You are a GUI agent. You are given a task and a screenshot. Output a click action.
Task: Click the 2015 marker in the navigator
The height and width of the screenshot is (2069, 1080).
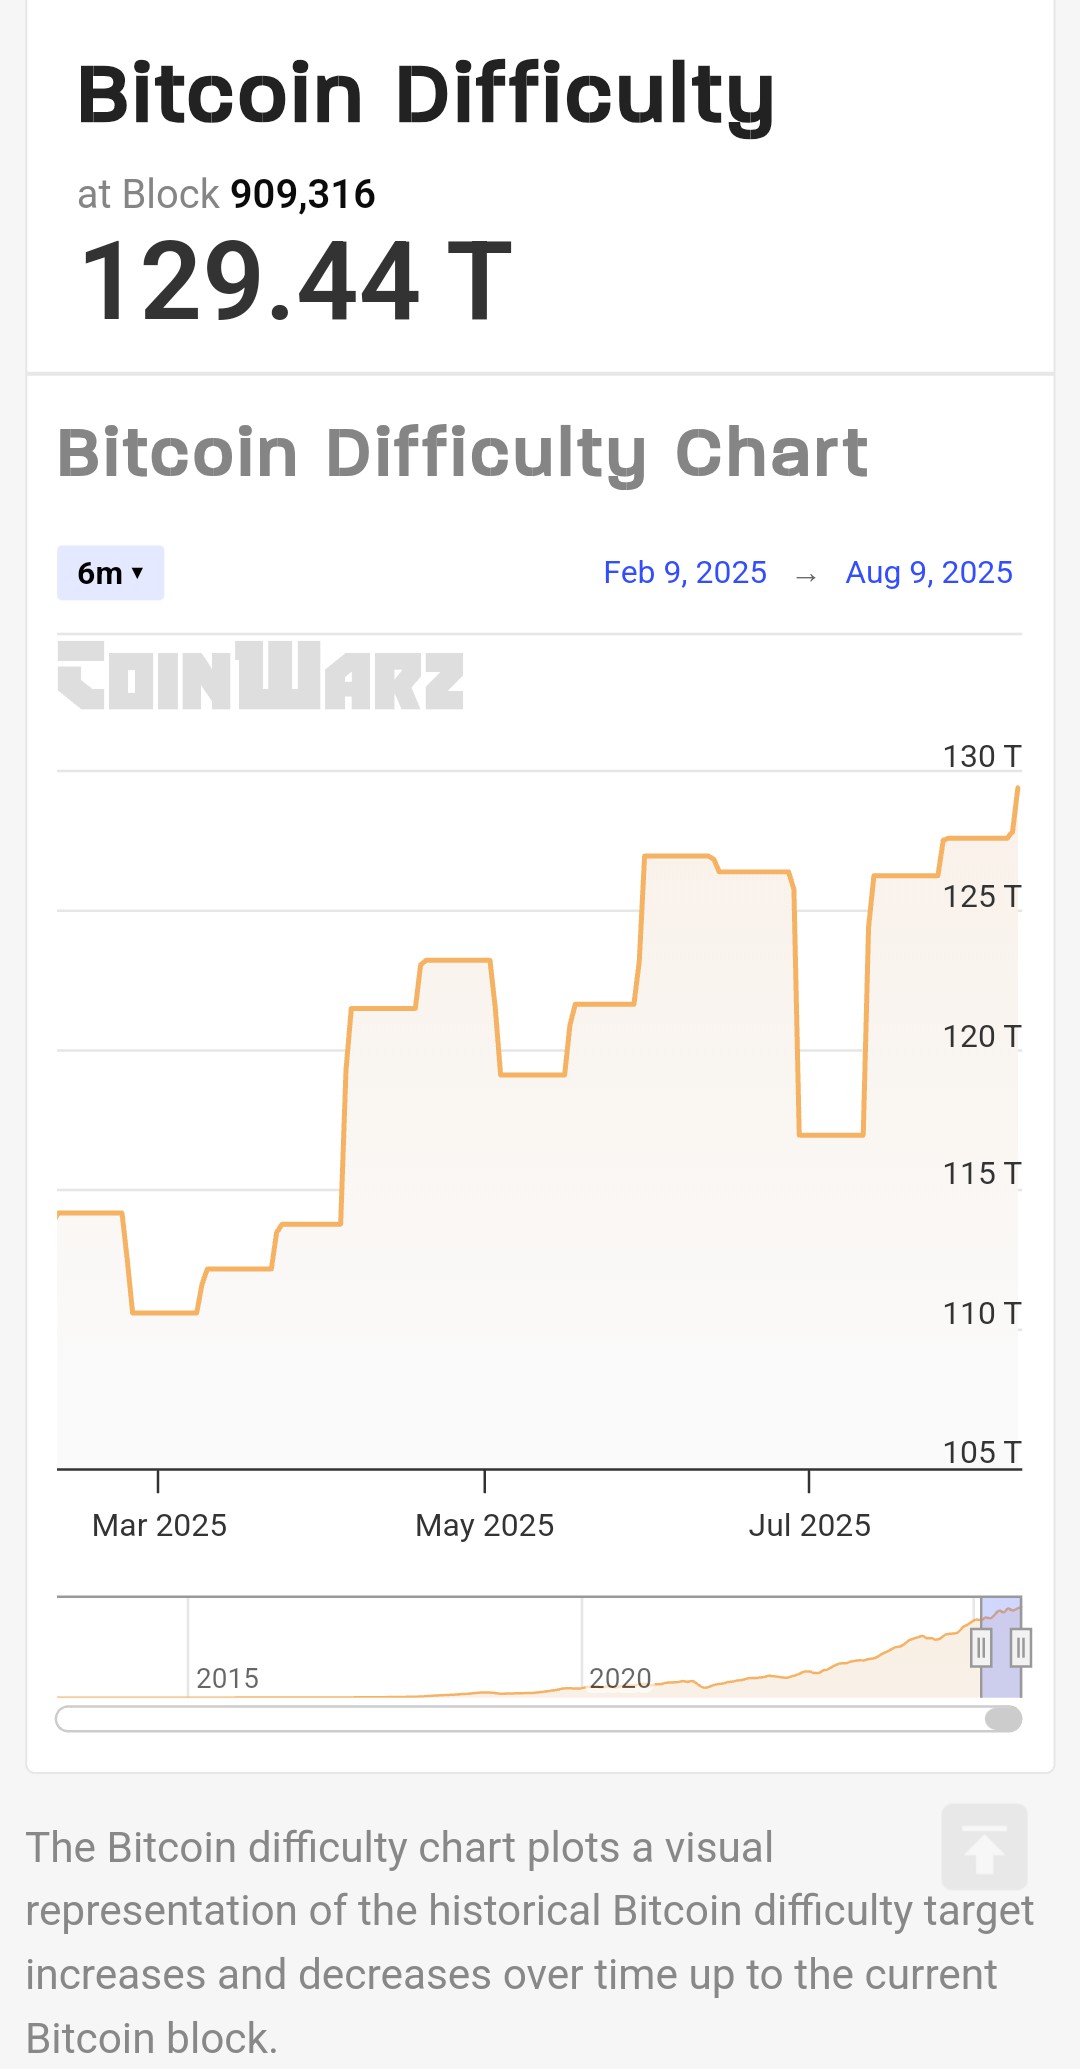coord(227,1678)
